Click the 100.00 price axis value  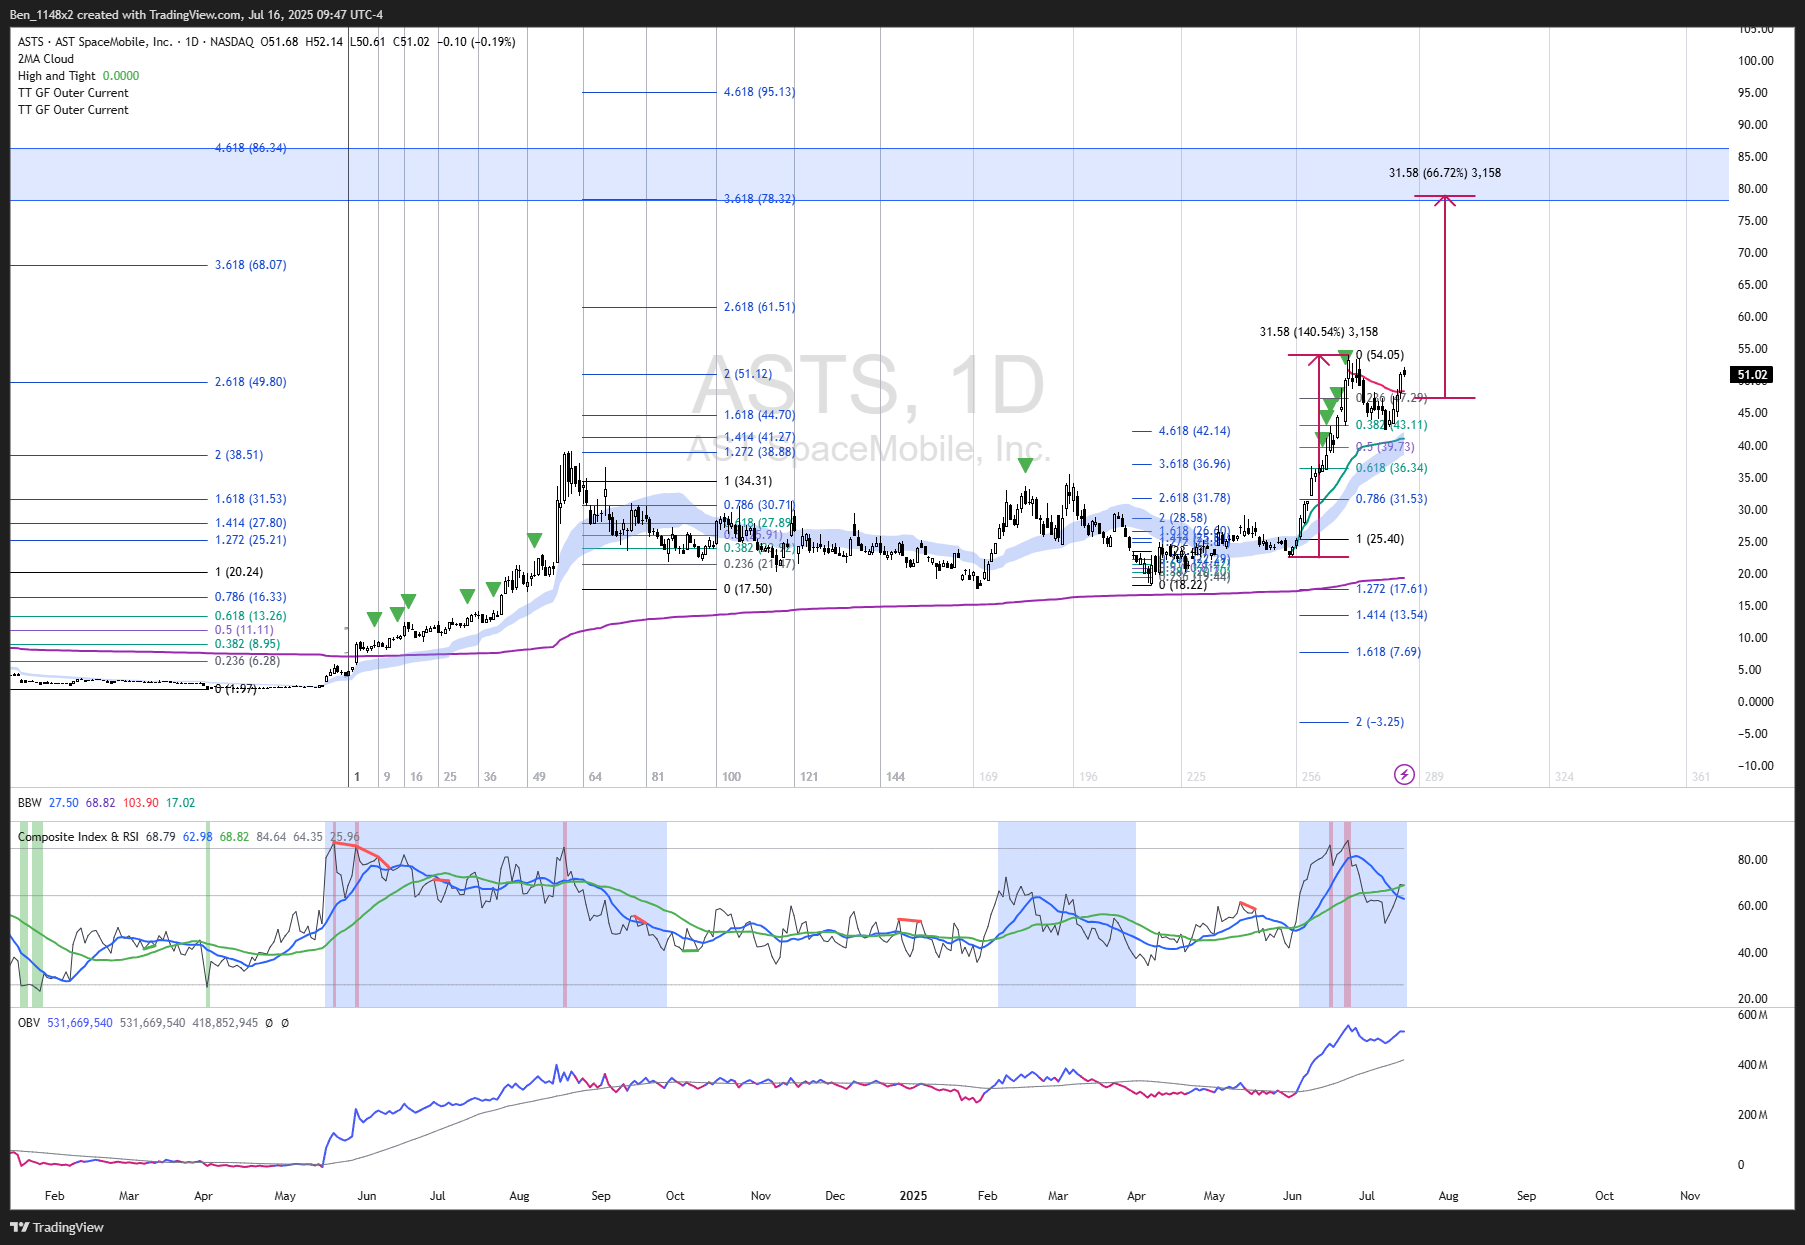1755,61
